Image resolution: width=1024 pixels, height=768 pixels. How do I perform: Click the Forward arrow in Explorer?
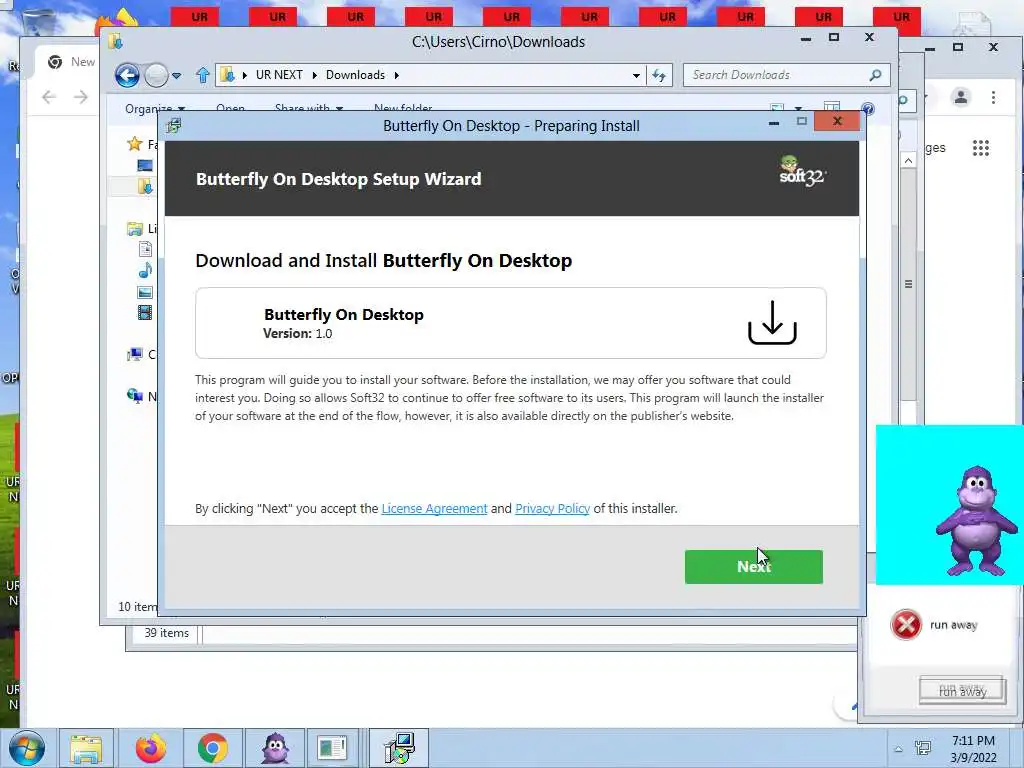click(x=156, y=76)
